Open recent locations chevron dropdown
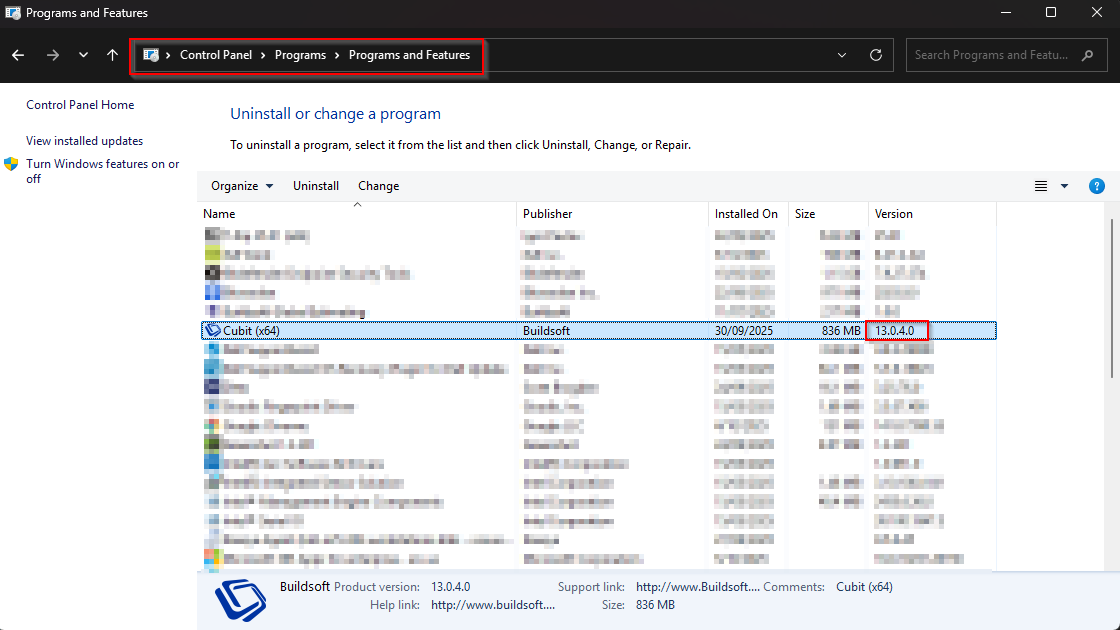Screen dimensions: 1120x630 coord(84,55)
